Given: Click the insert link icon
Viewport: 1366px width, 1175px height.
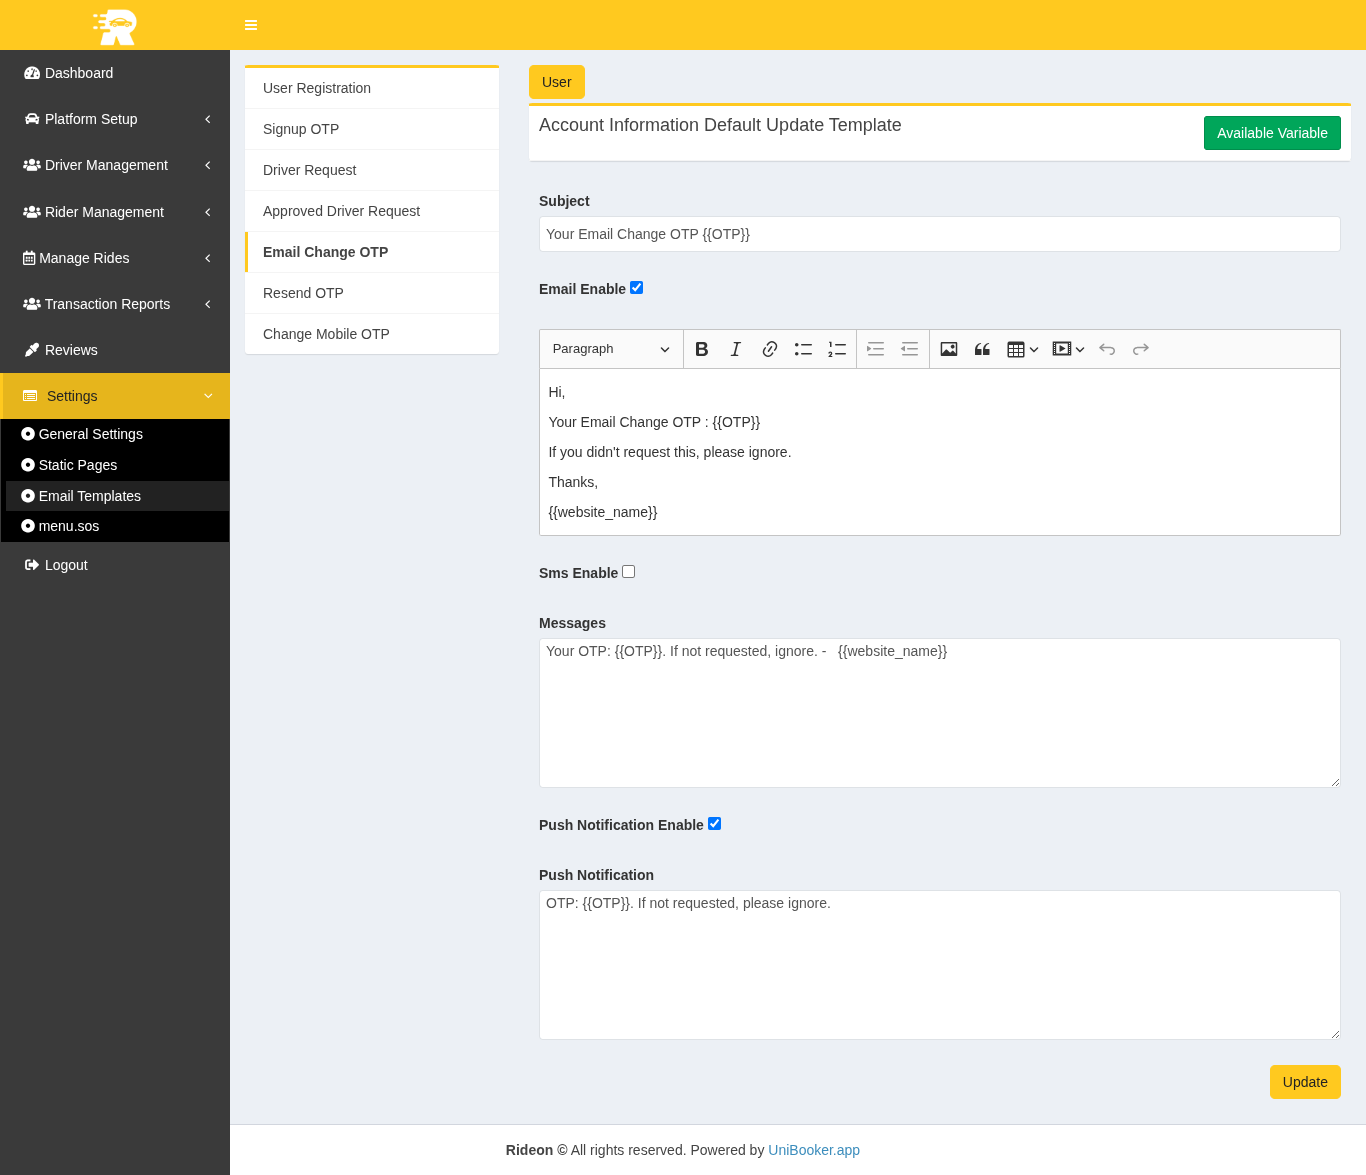Looking at the screenshot, I should pyautogui.click(x=769, y=349).
